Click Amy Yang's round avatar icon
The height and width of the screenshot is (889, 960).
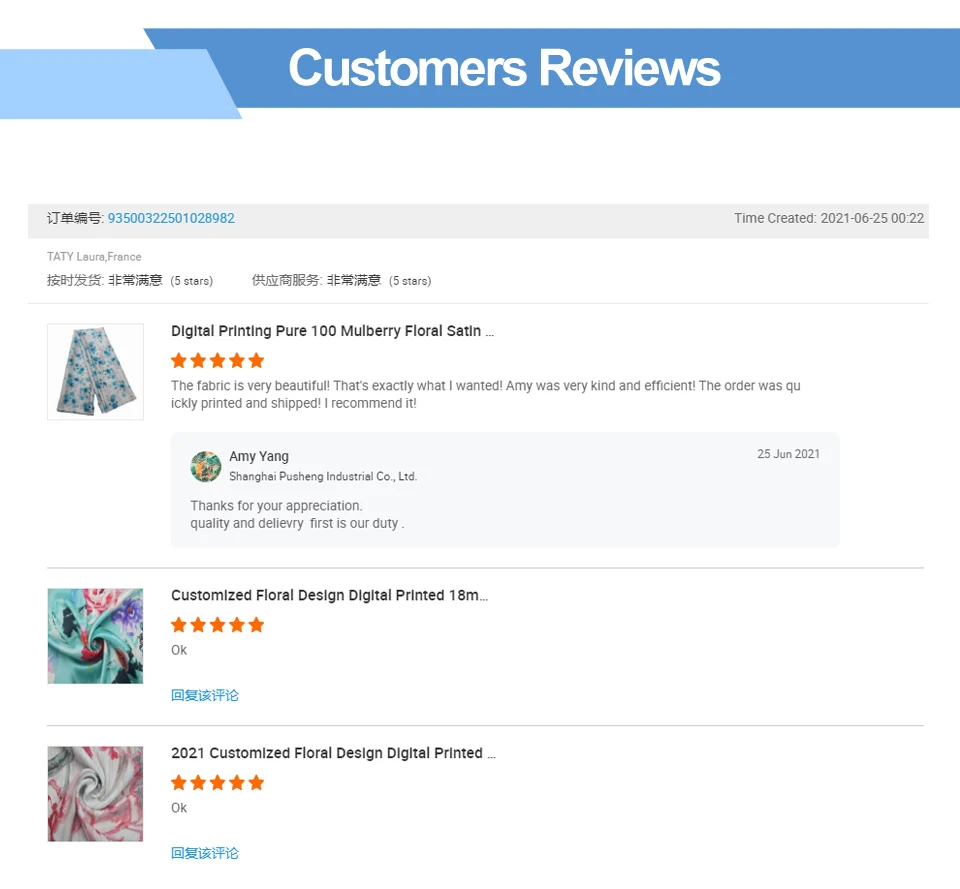point(206,467)
